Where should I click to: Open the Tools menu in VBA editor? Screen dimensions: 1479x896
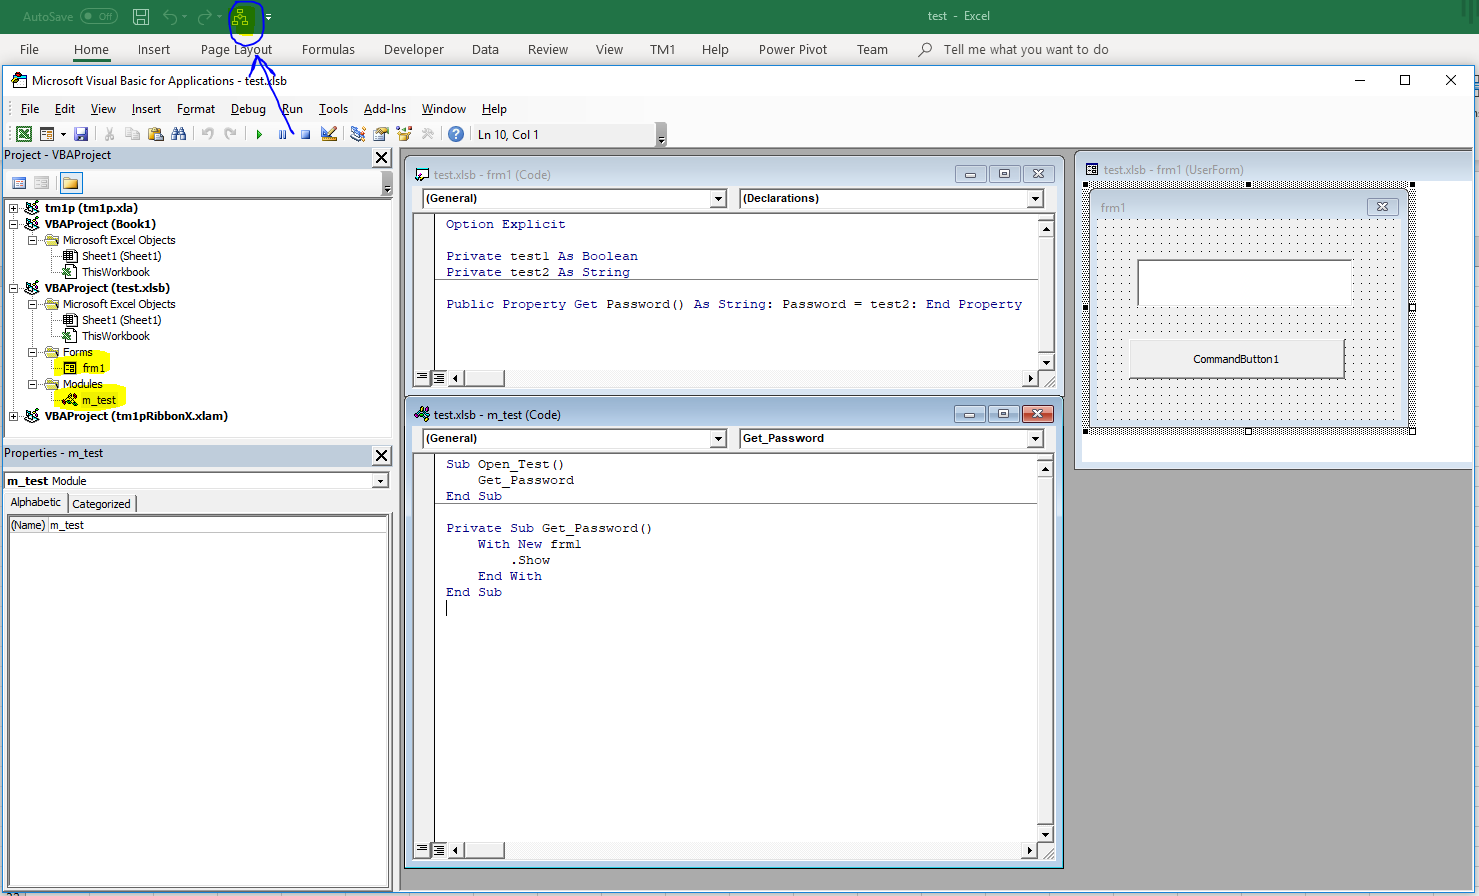click(x=333, y=109)
